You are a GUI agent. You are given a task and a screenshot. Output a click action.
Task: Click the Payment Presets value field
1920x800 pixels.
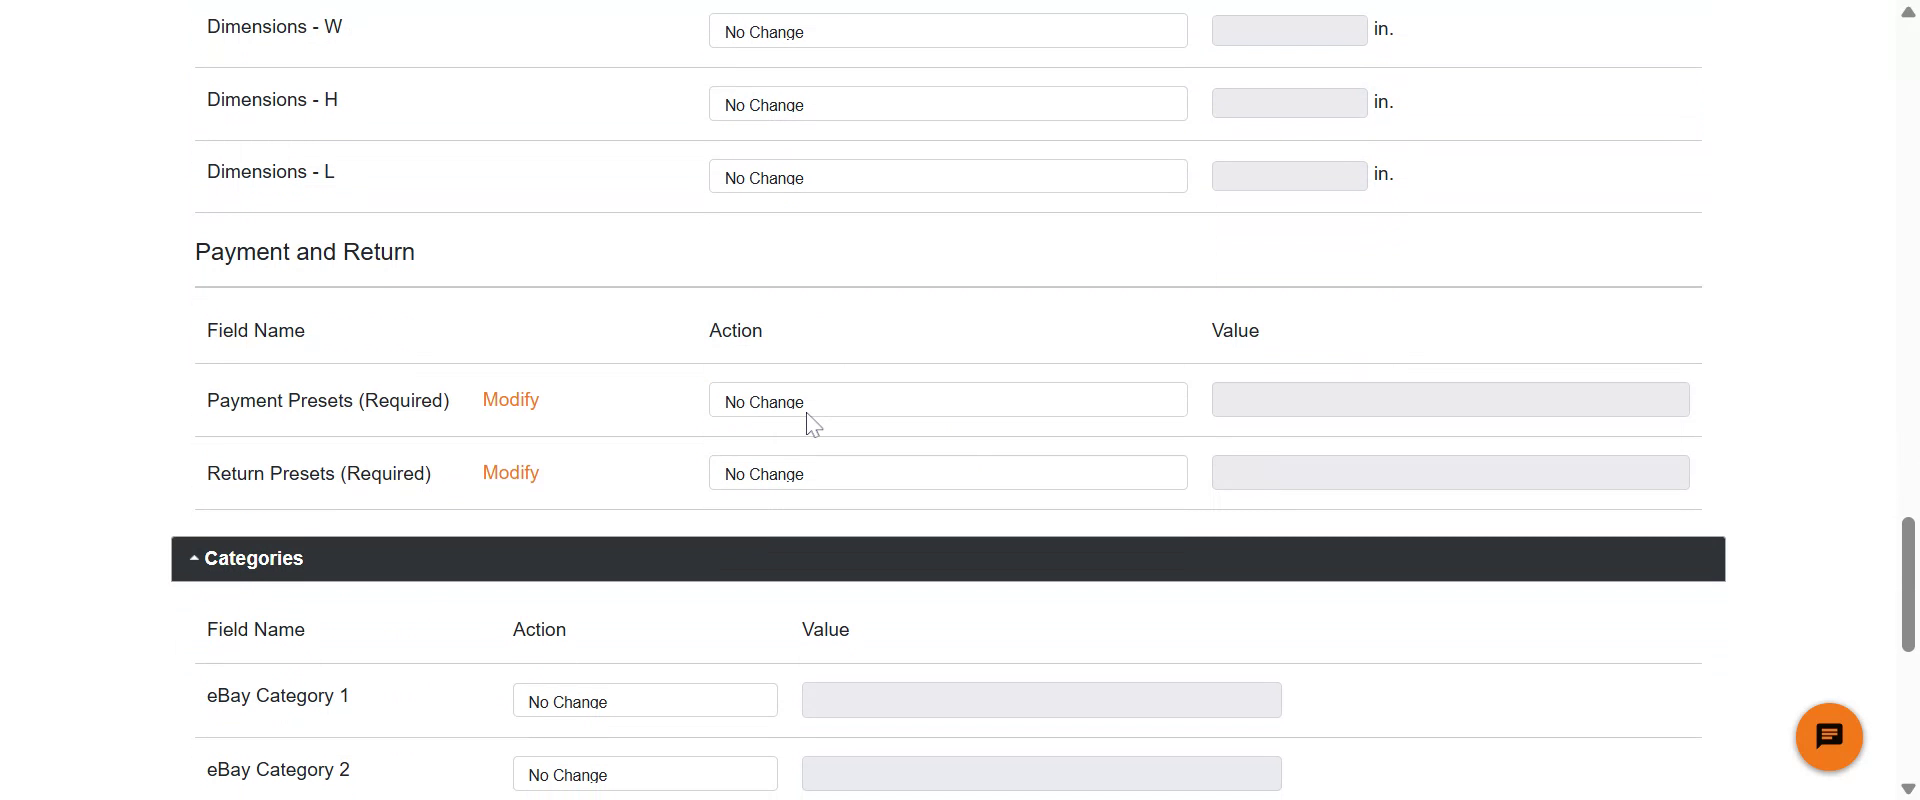pos(1449,400)
